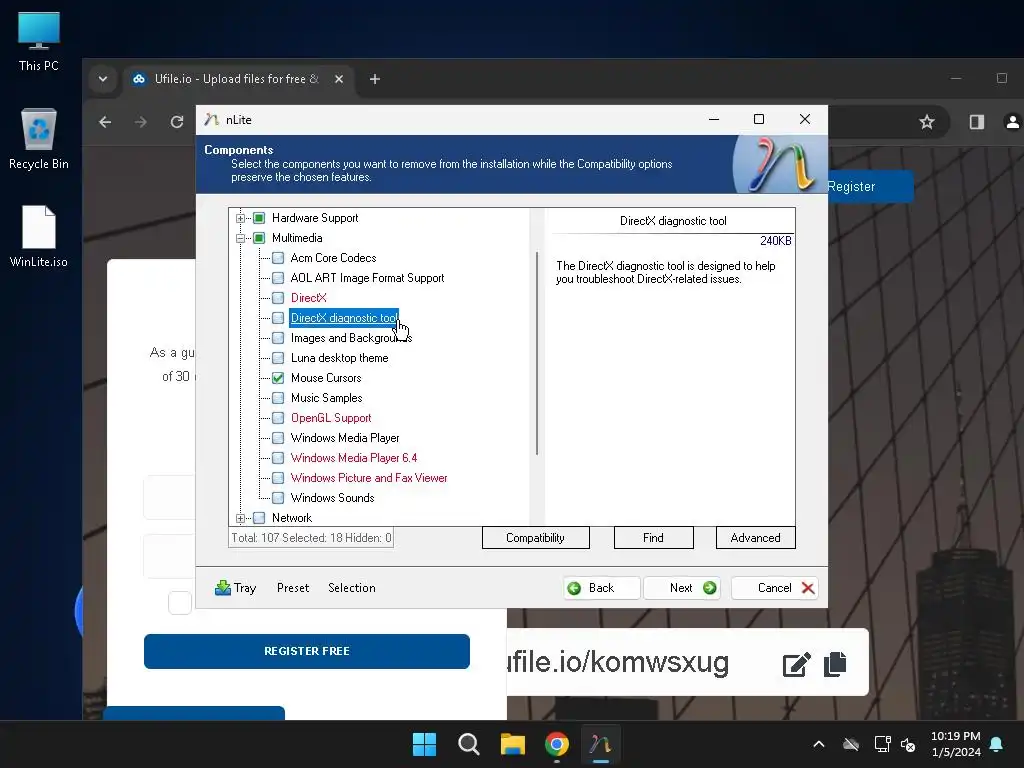This screenshot has height=768, width=1024.
Task: Expand the Network tree node
Action: point(240,519)
